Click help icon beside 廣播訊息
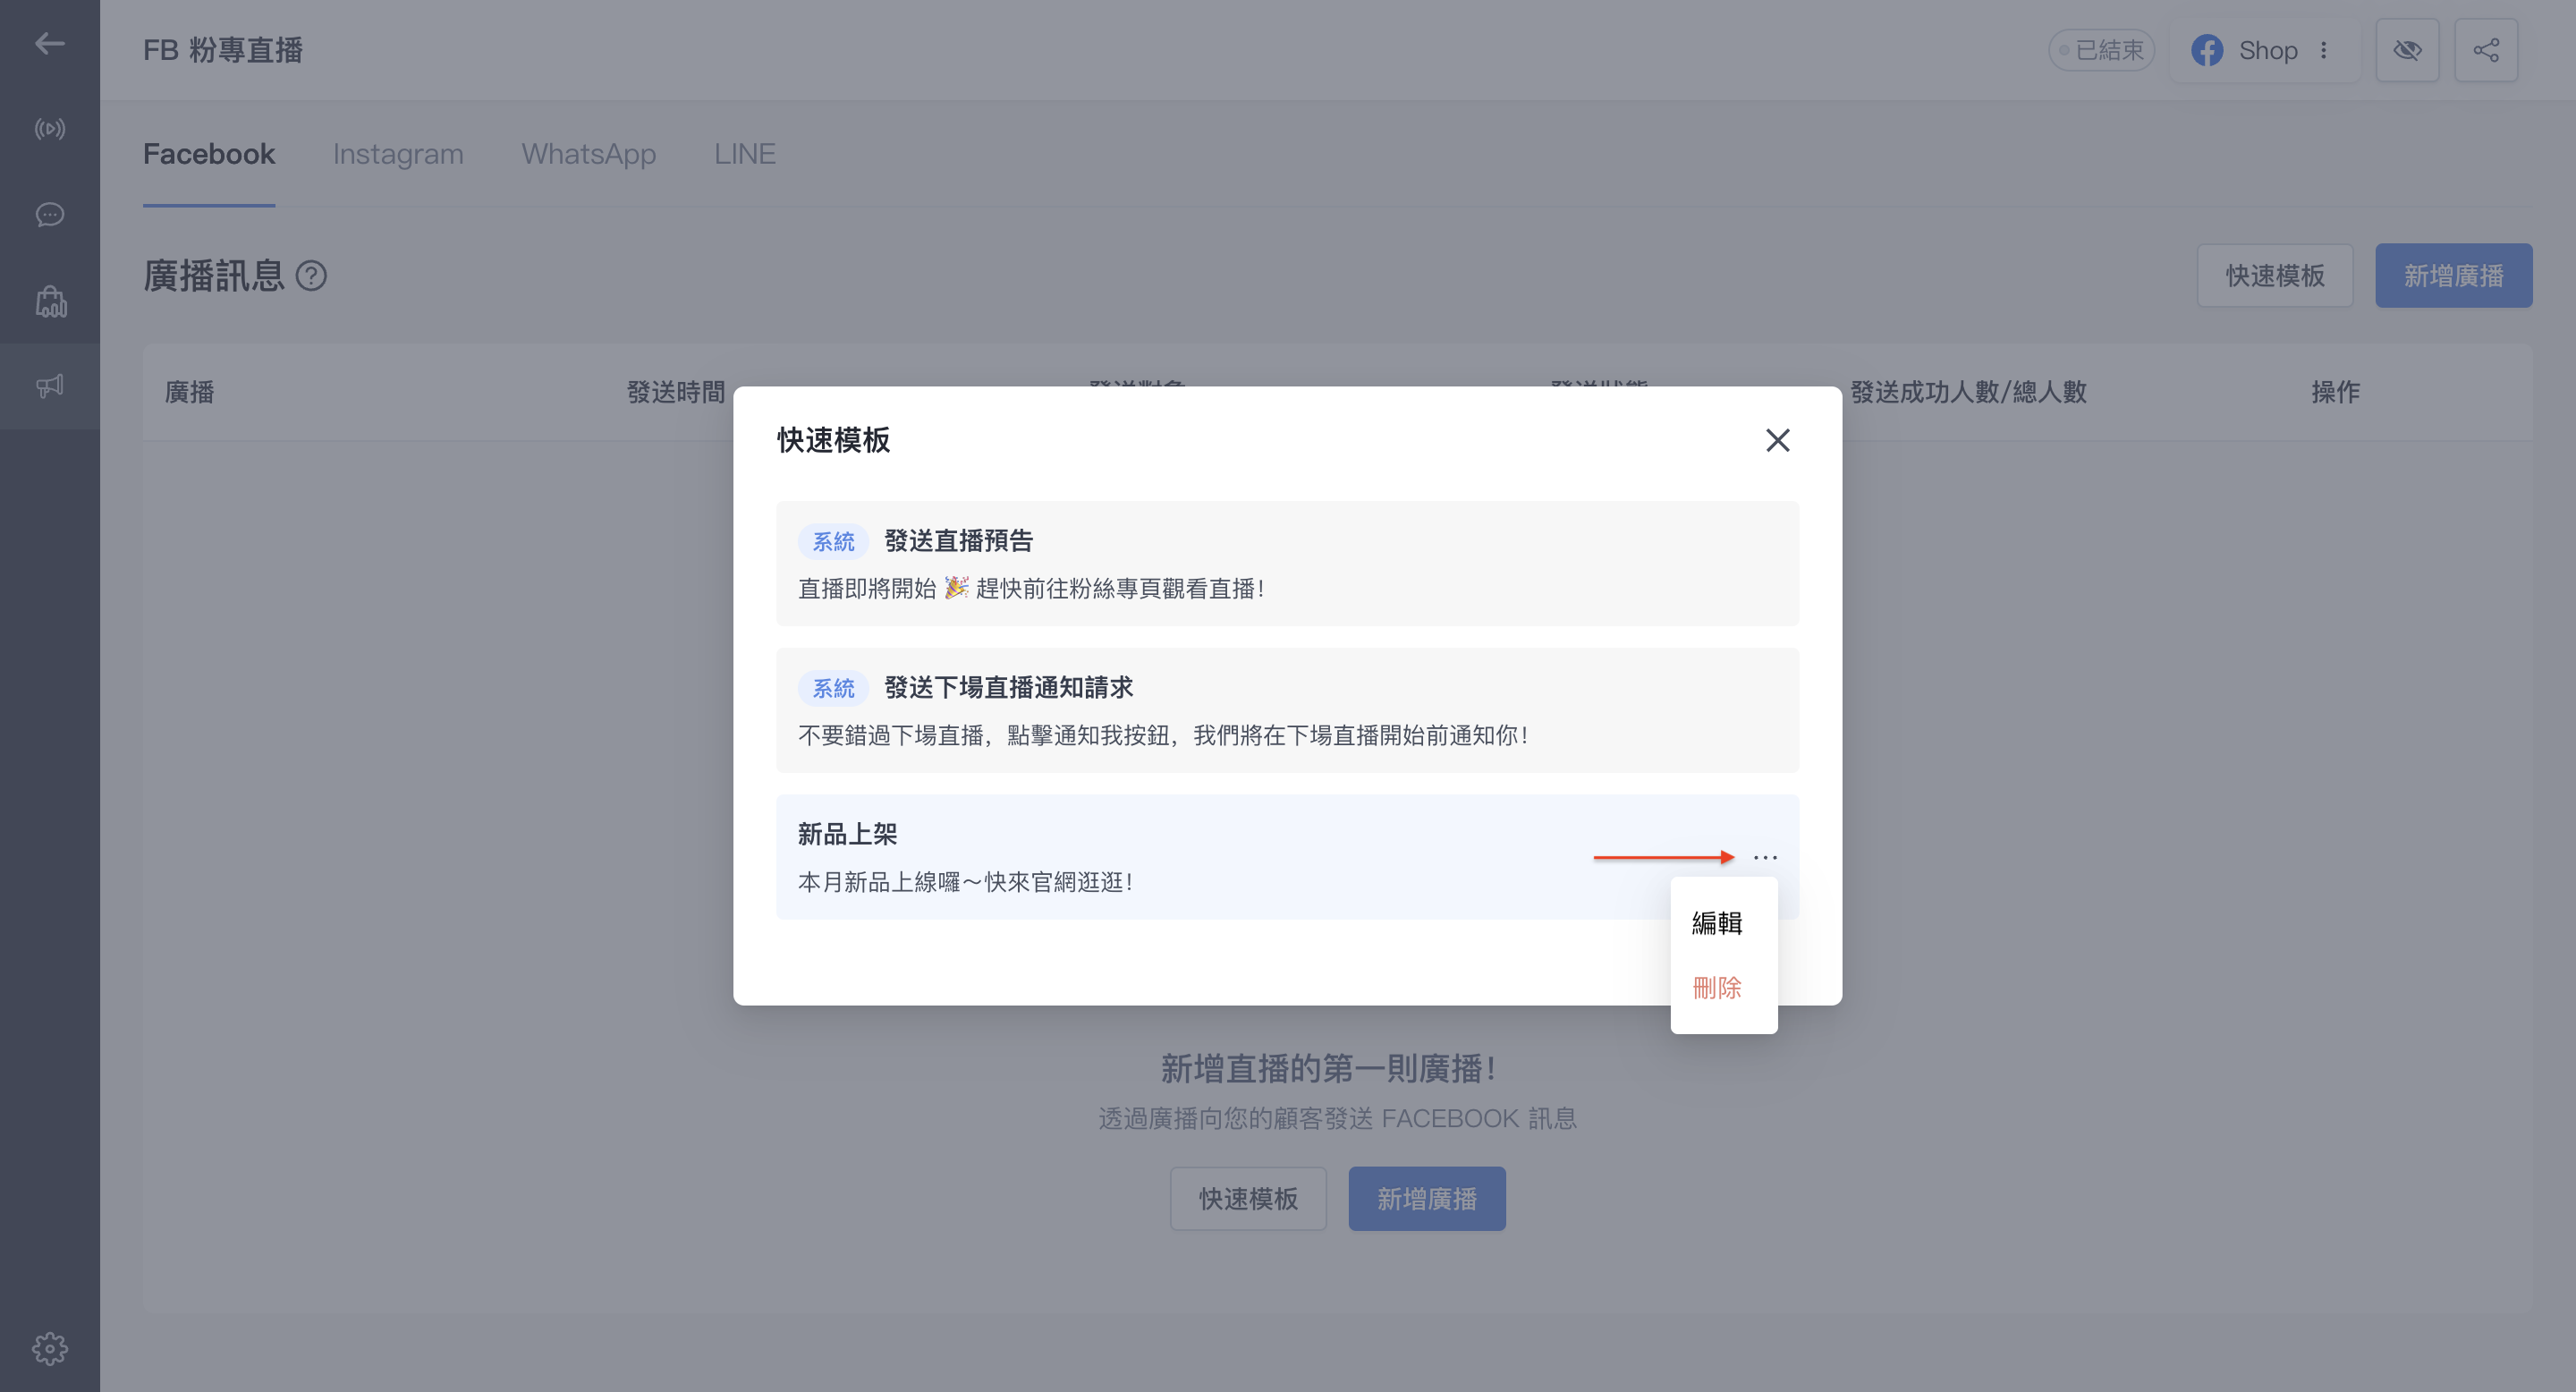The height and width of the screenshot is (1392, 2576). (311, 276)
